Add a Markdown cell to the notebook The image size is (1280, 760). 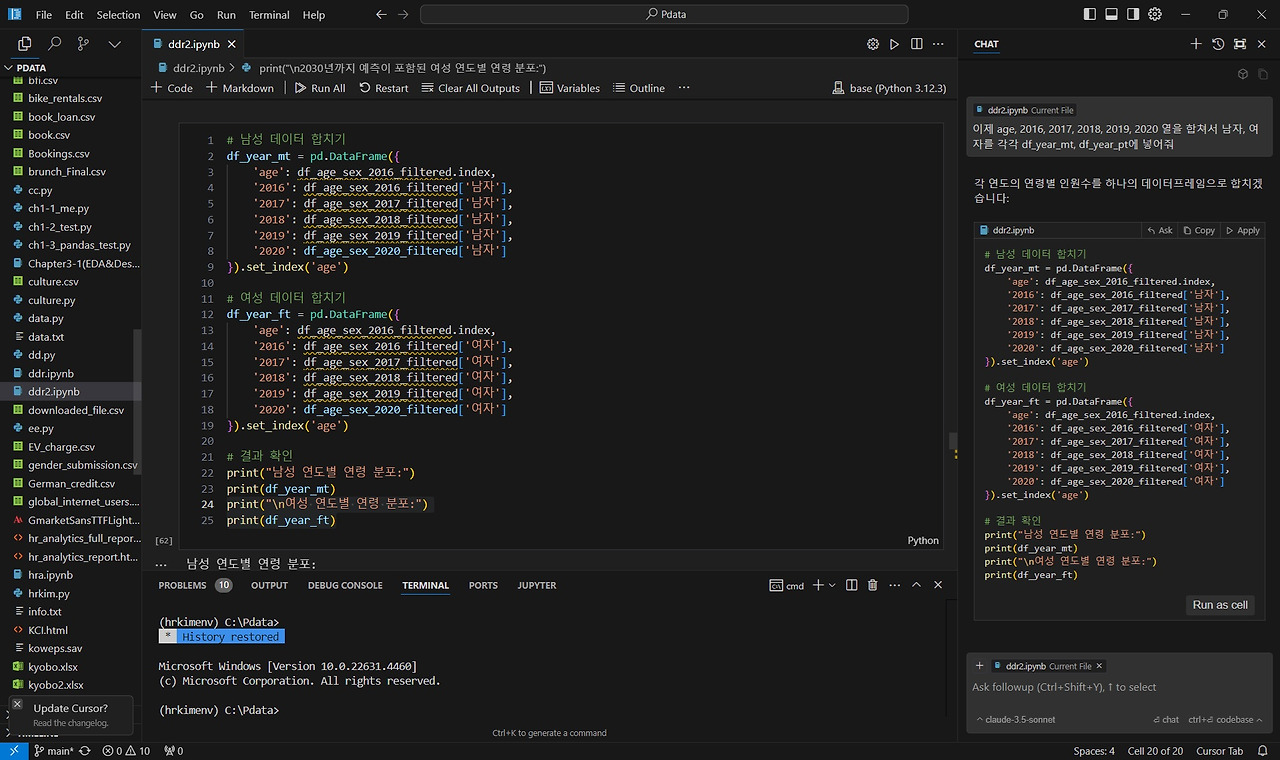(240, 88)
